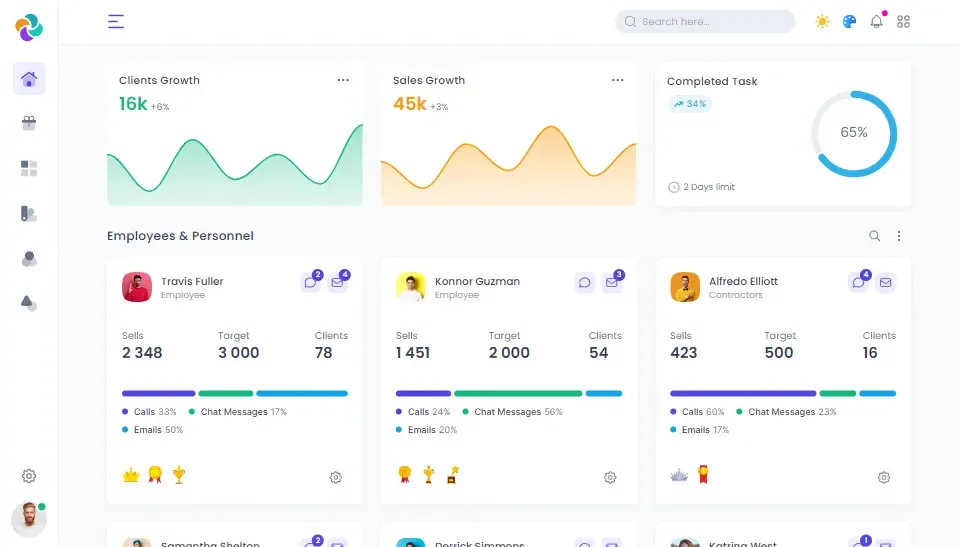Open Konnor Guzman name link
This screenshot has height=547, width=959.
477,281
